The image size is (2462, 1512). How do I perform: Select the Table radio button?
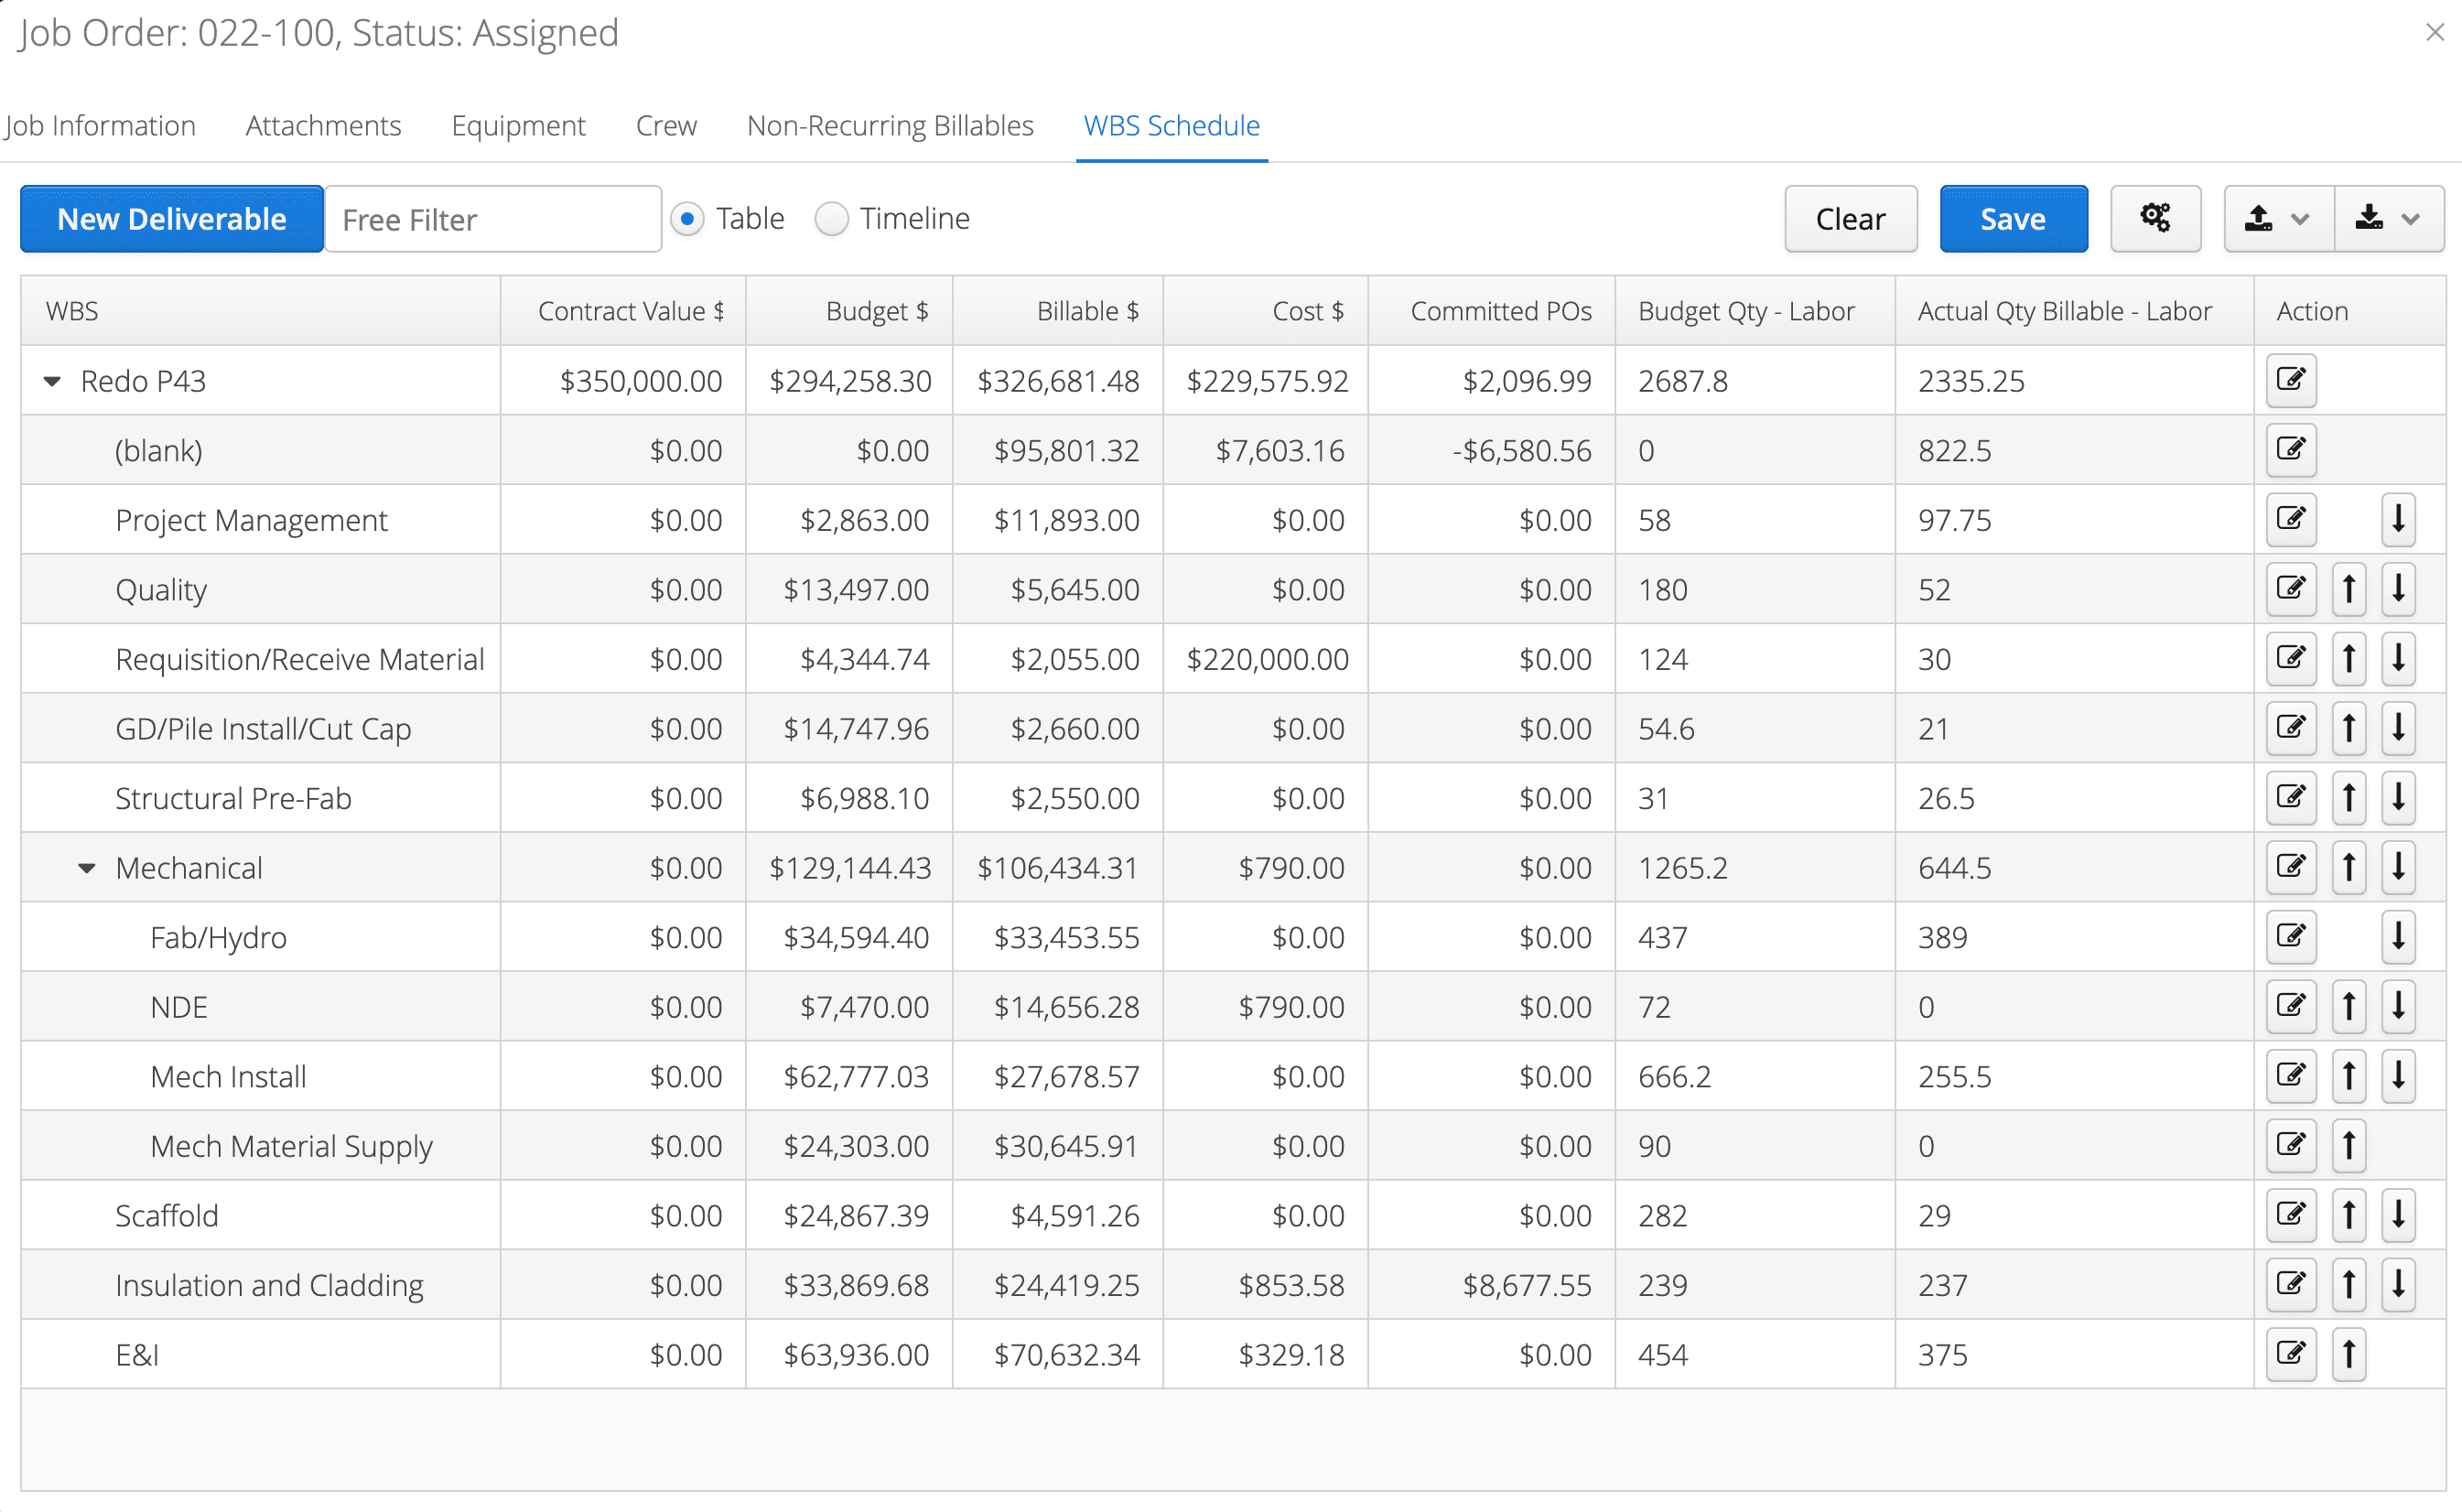point(688,218)
